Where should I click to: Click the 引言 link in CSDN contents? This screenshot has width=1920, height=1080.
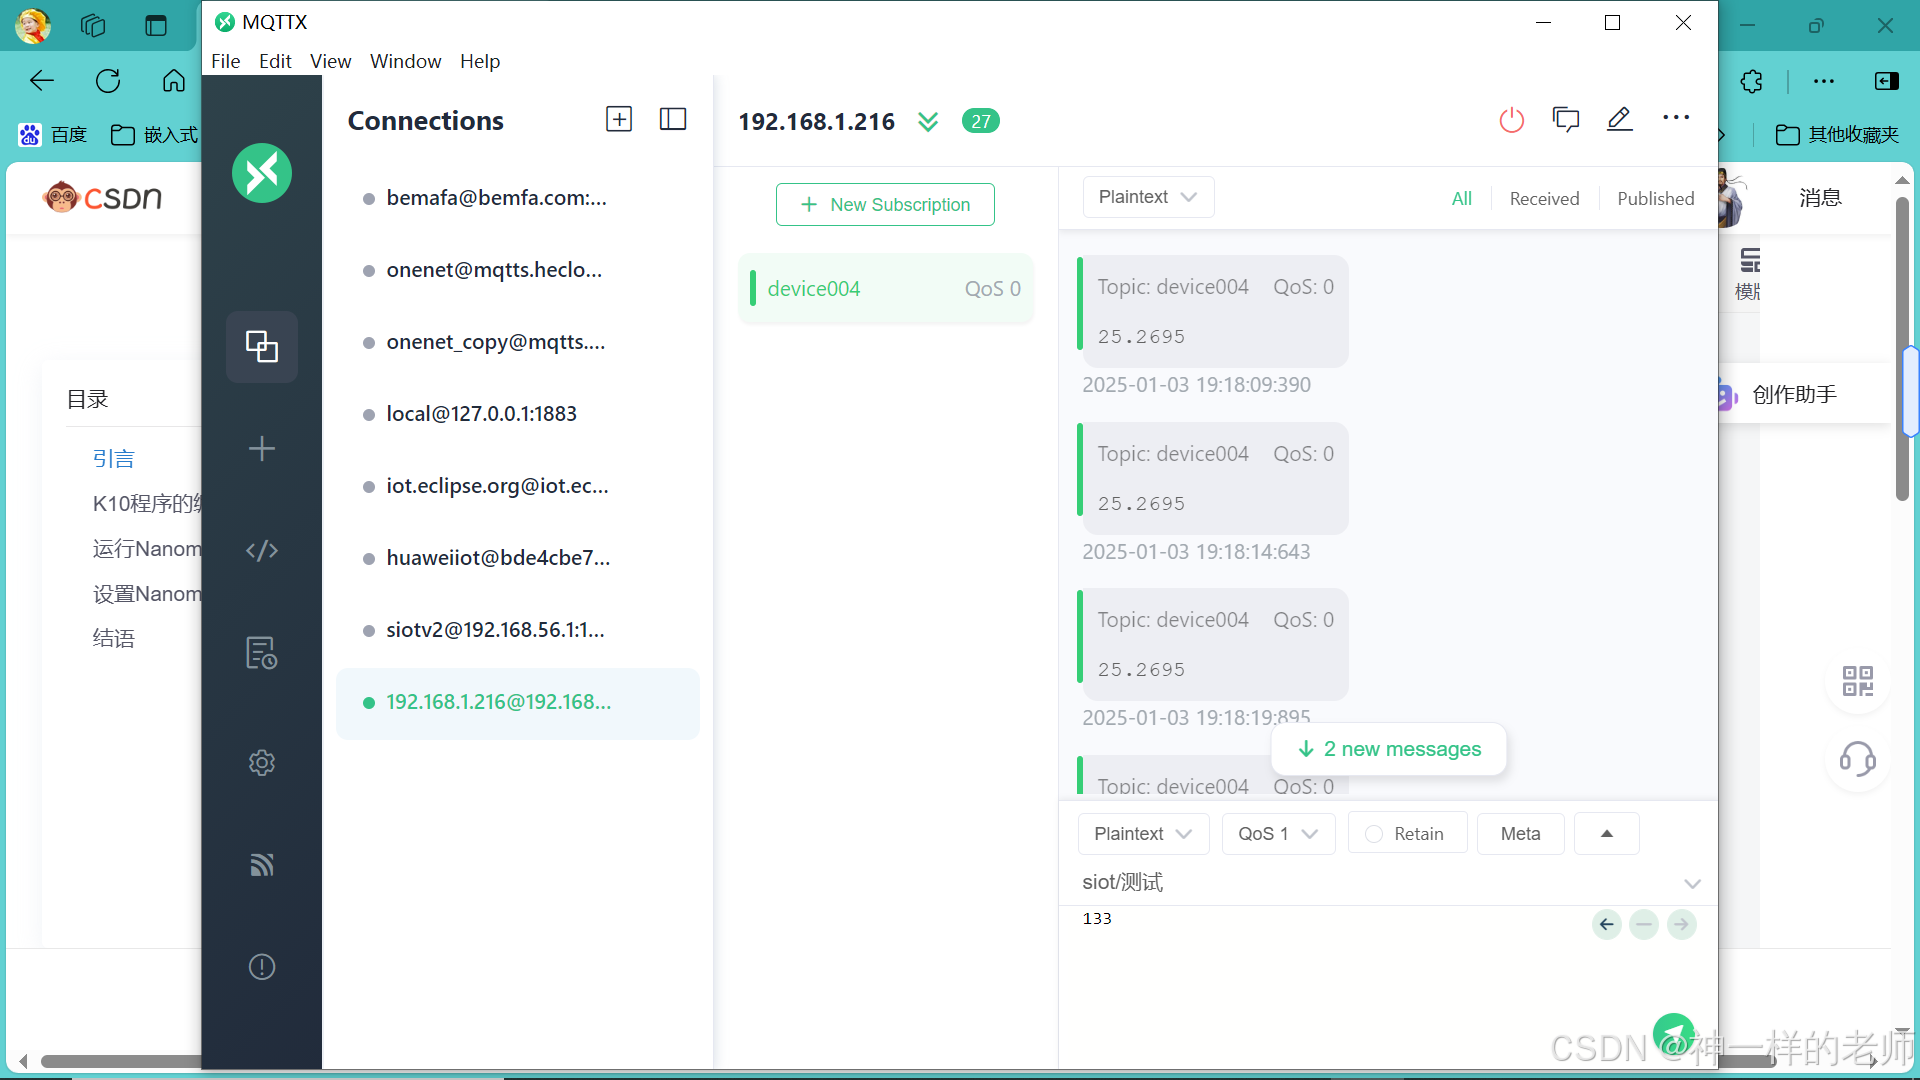pyautogui.click(x=114, y=459)
